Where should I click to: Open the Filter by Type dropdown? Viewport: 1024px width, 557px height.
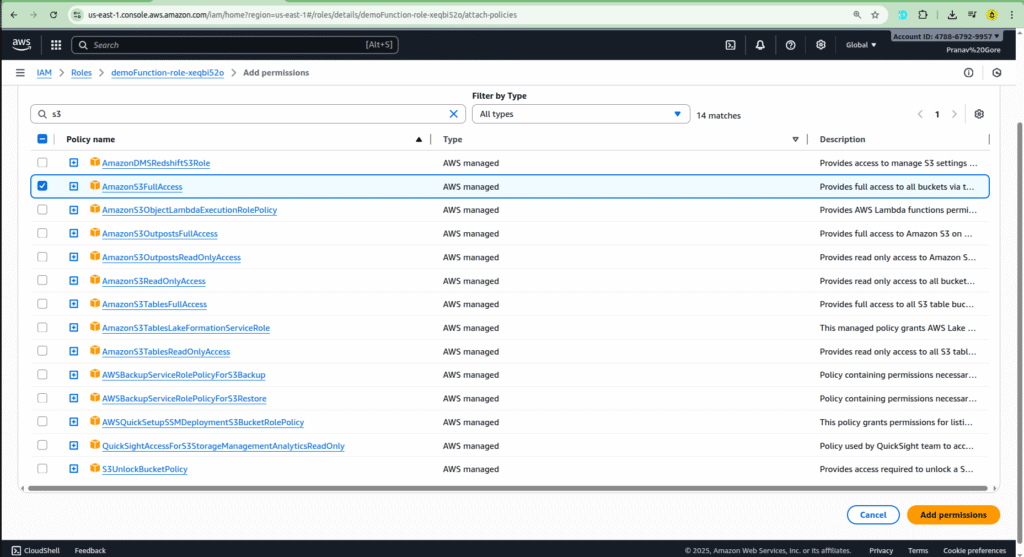click(x=581, y=114)
